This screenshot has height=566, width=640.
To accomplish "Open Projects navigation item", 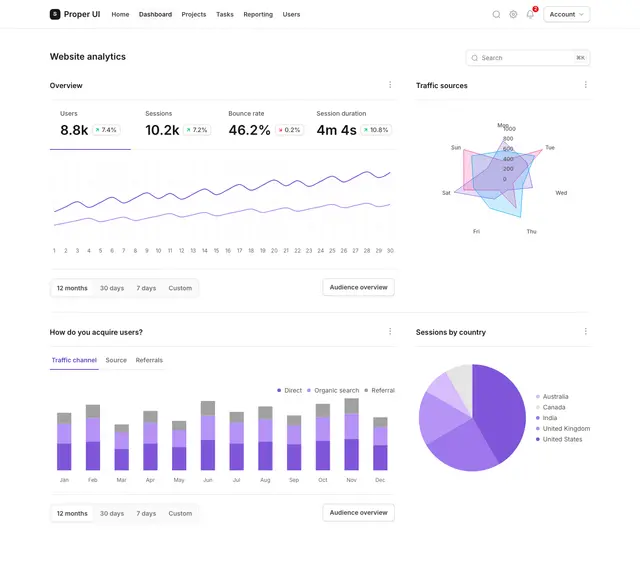I will tap(194, 14).
